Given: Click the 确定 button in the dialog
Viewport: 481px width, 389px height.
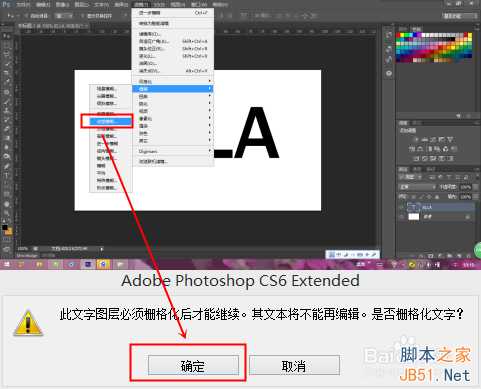Looking at the screenshot, I should (x=193, y=366).
